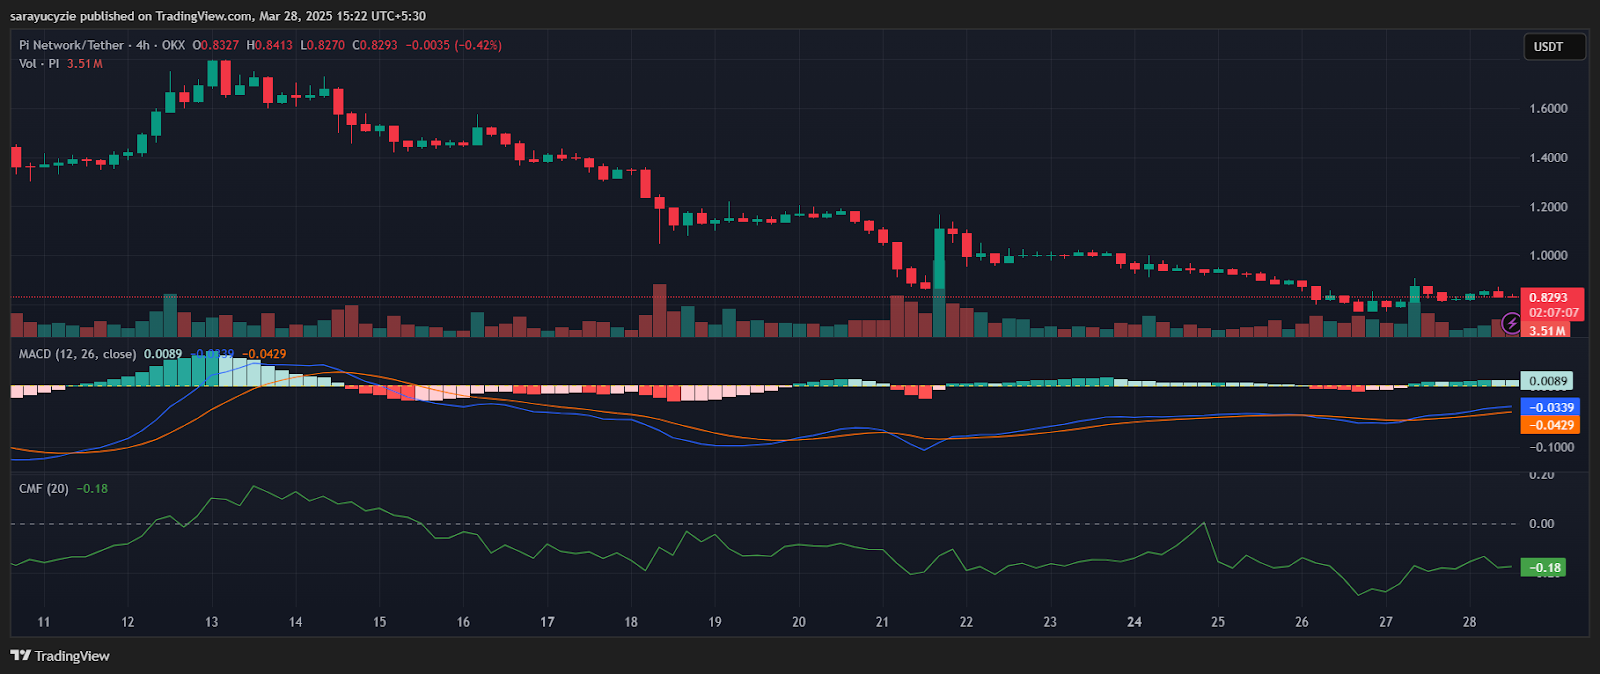Click the 1.6000 level on price scale
Image resolution: width=1600 pixels, height=674 pixels.
point(1548,109)
